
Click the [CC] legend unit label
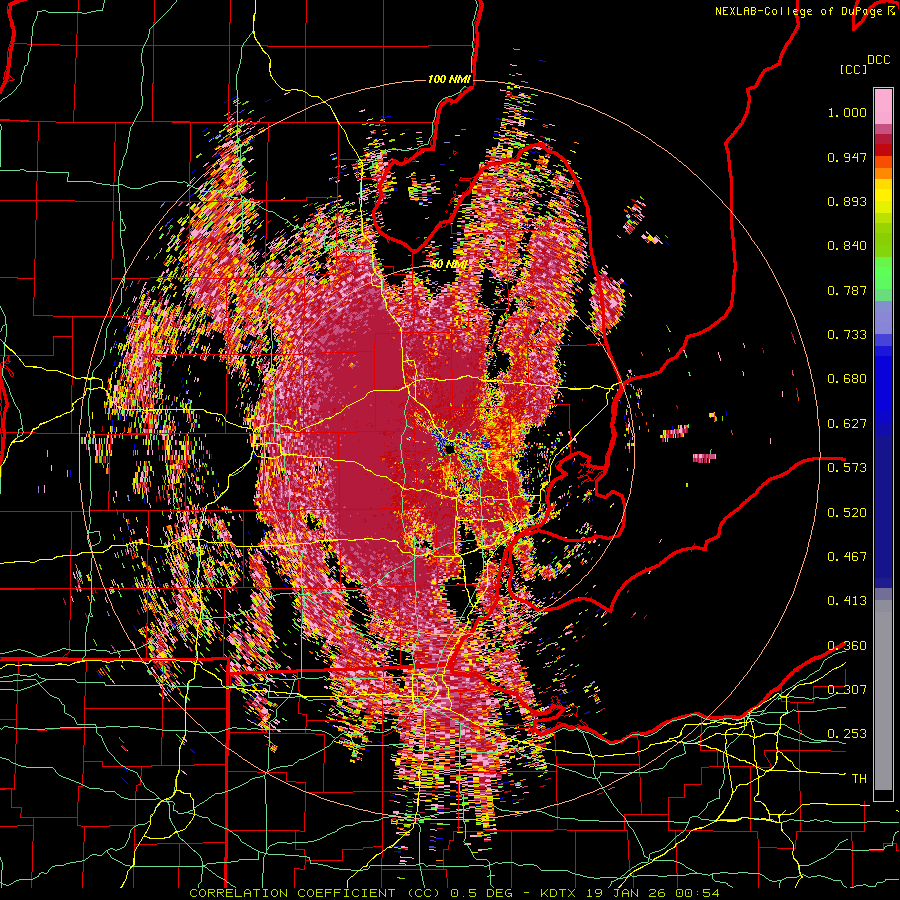pyautogui.click(x=853, y=69)
